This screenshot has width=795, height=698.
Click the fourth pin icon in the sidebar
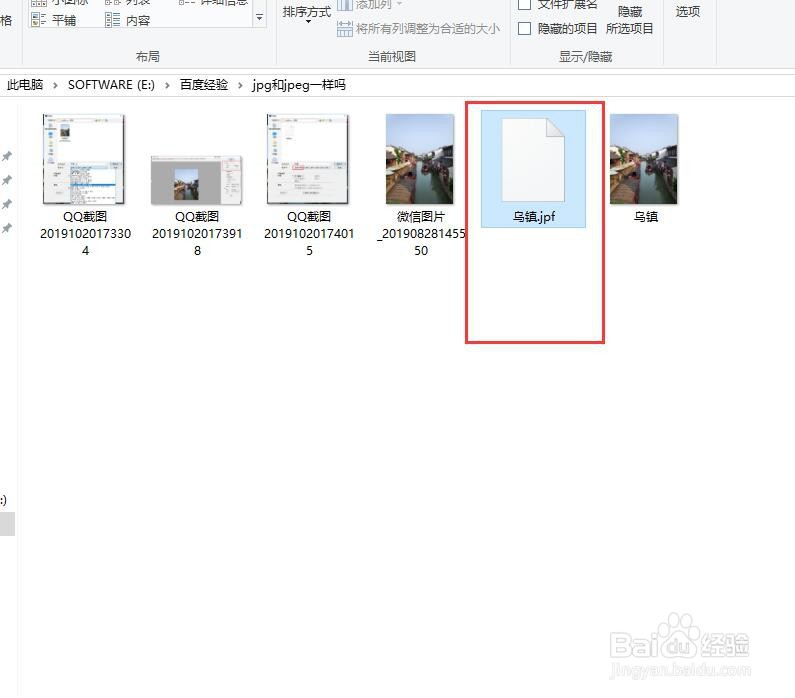(7, 229)
